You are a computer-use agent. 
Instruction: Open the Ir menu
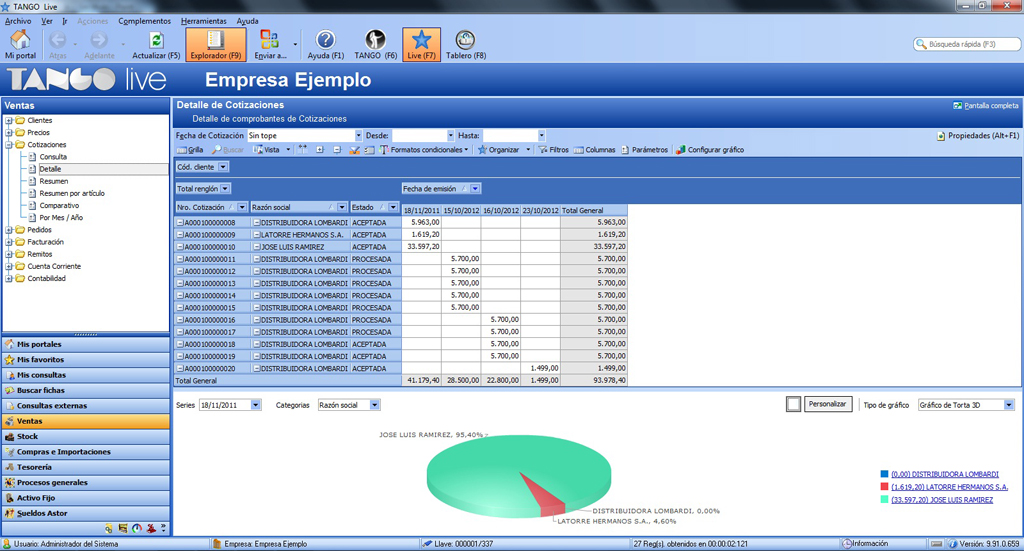tap(65, 21)
